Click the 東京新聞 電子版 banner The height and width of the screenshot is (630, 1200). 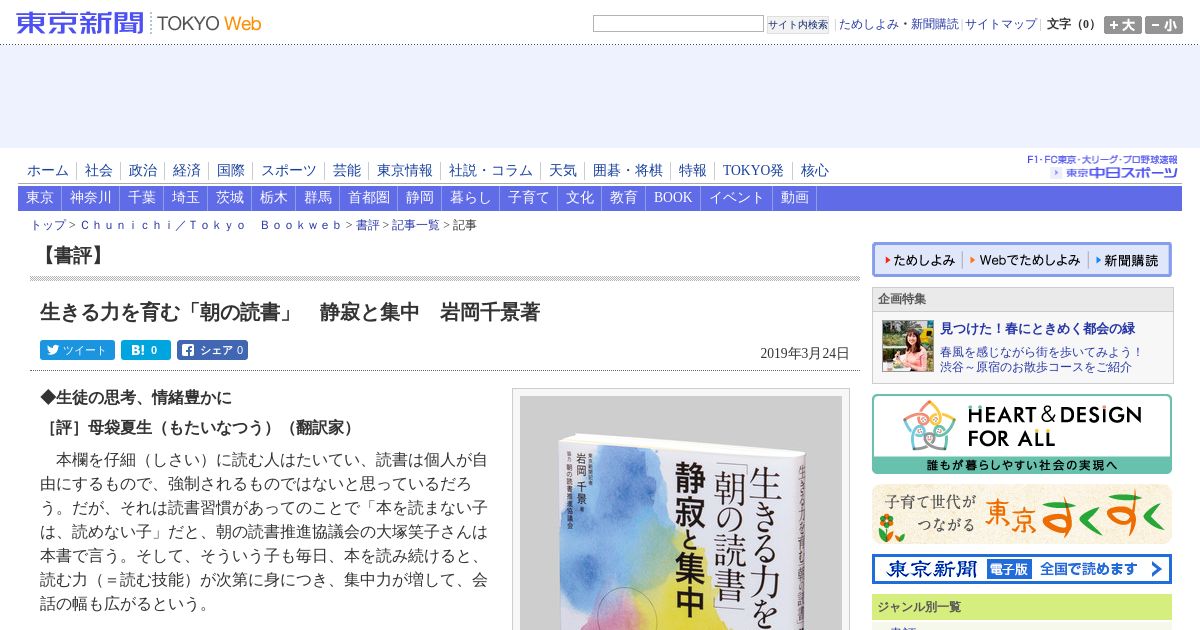coord(1022,569)
